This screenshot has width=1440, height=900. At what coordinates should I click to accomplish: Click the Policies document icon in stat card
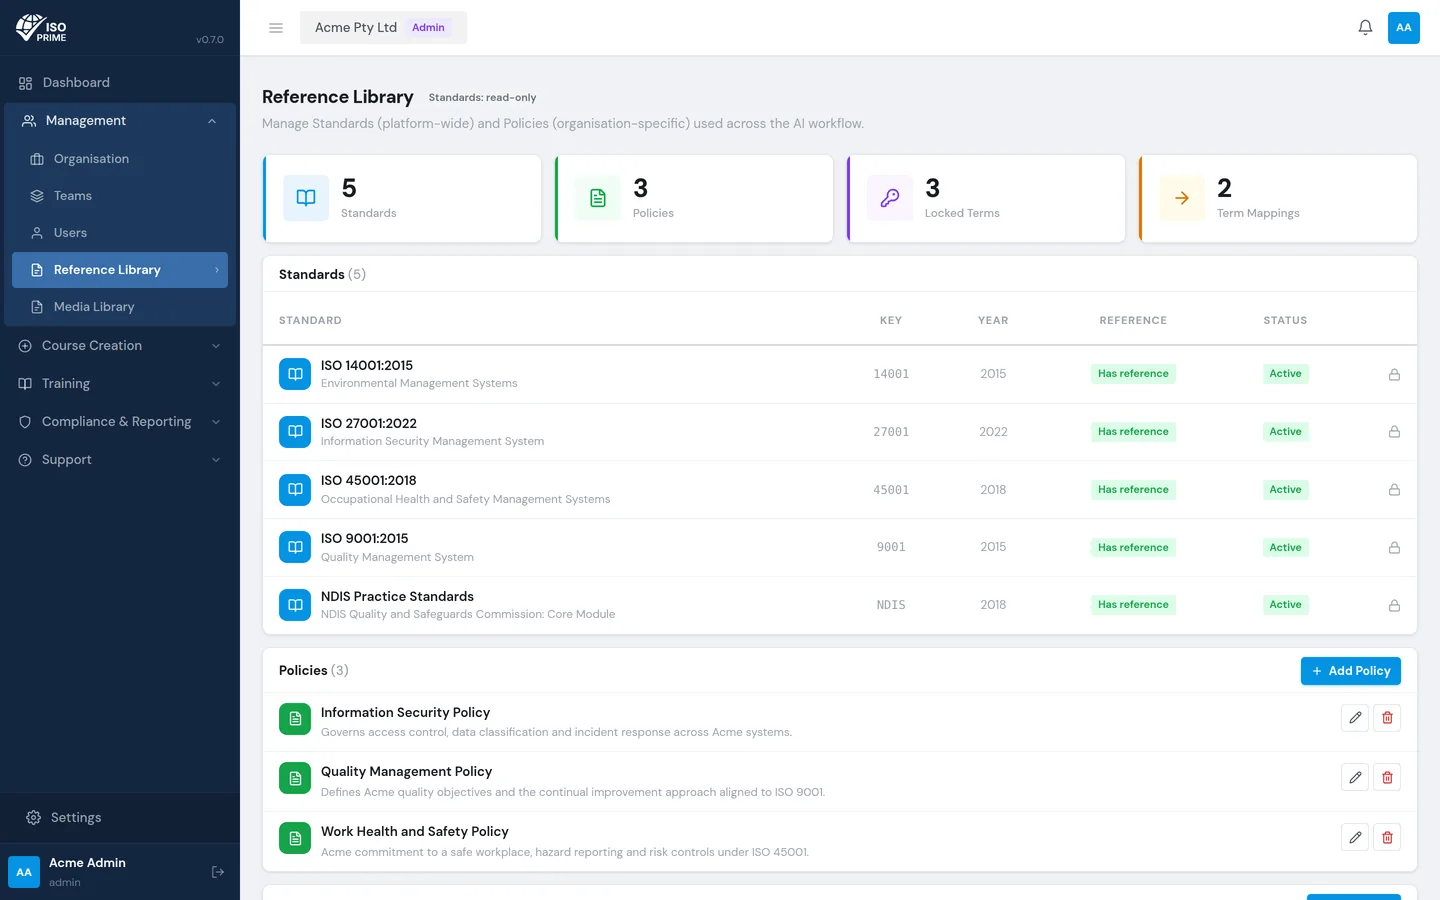pos(598,198)
